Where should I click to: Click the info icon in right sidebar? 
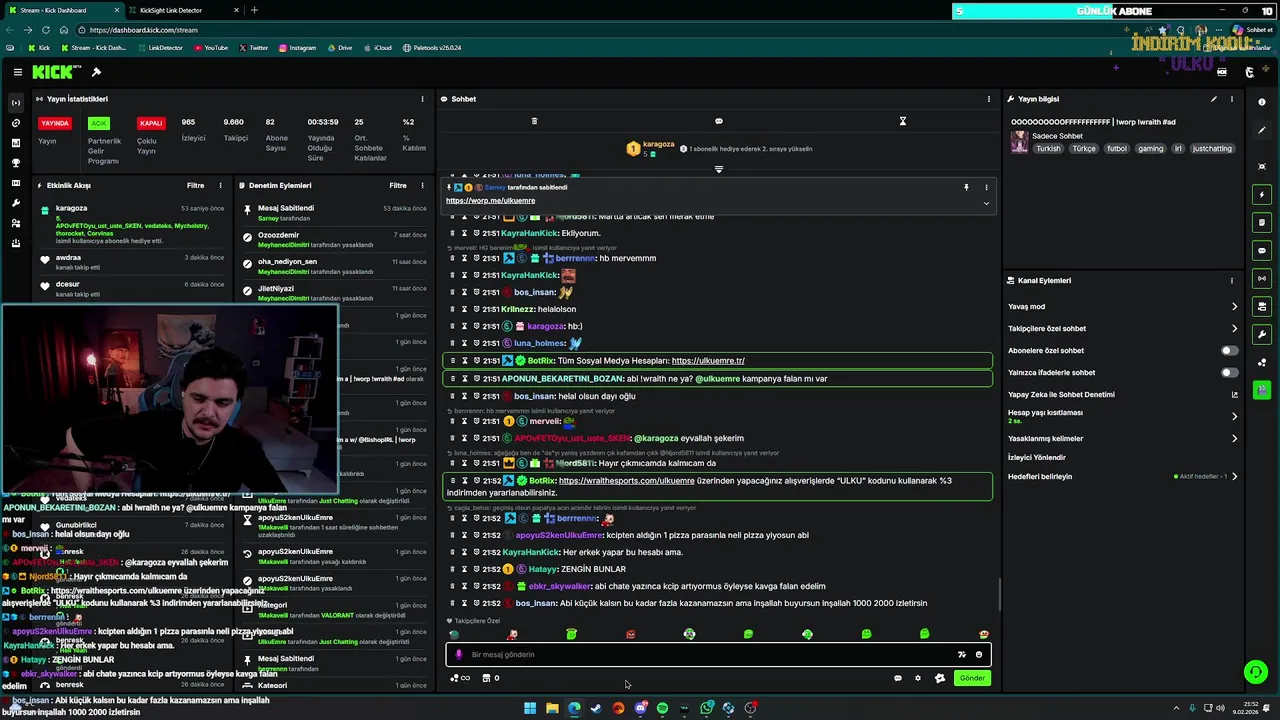(x=1262, y=102)
